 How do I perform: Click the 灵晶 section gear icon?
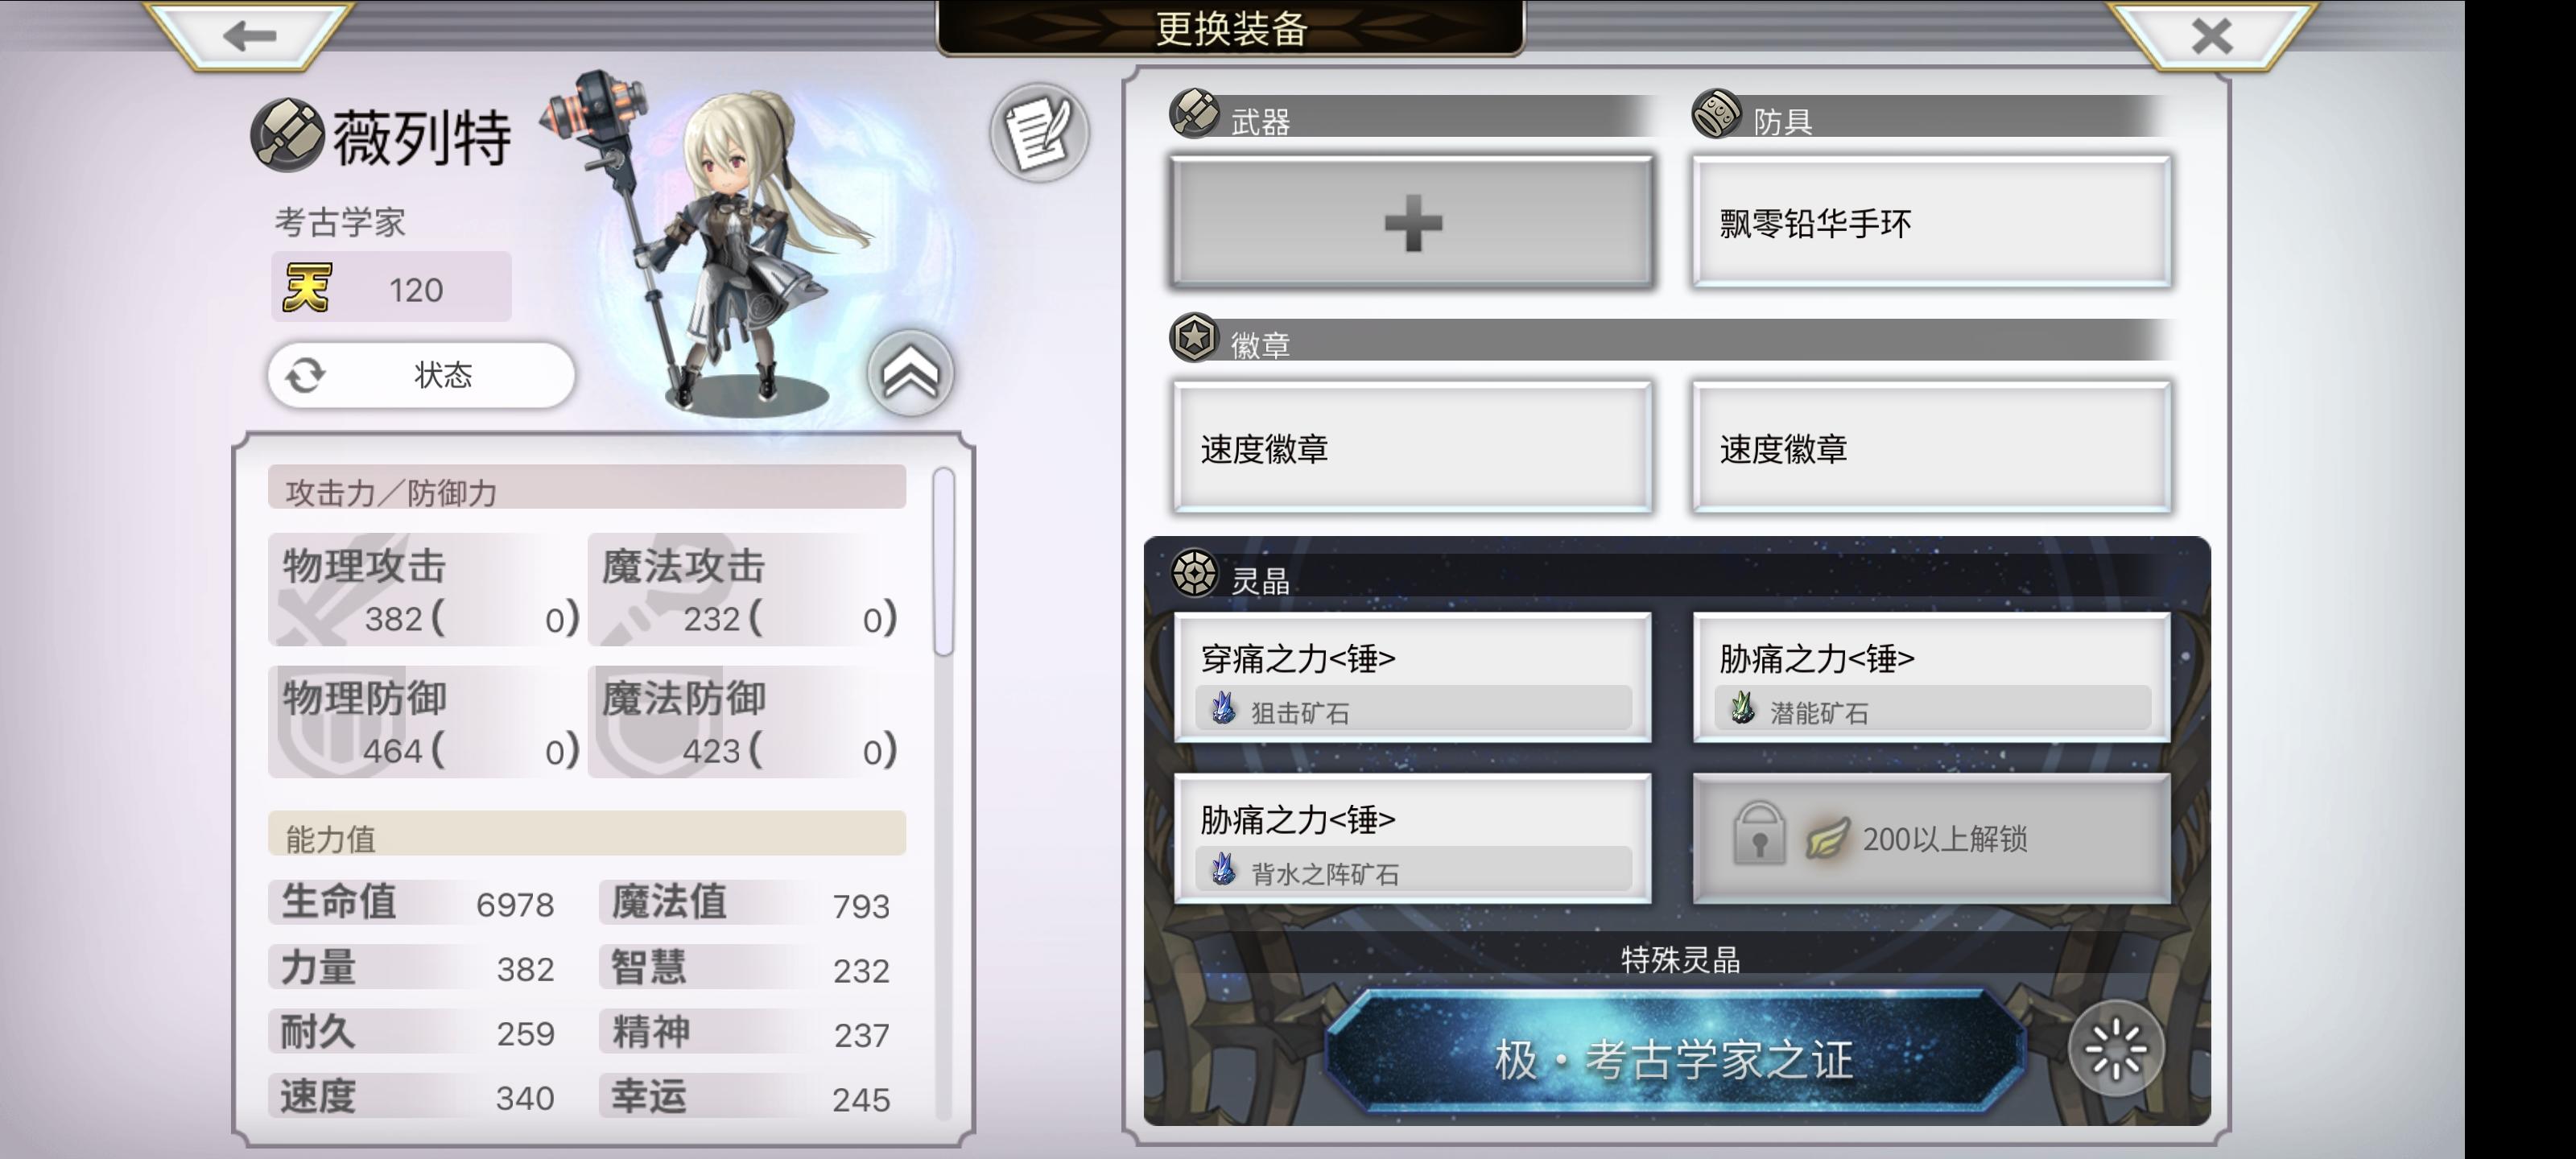[x=1194, y=574]
